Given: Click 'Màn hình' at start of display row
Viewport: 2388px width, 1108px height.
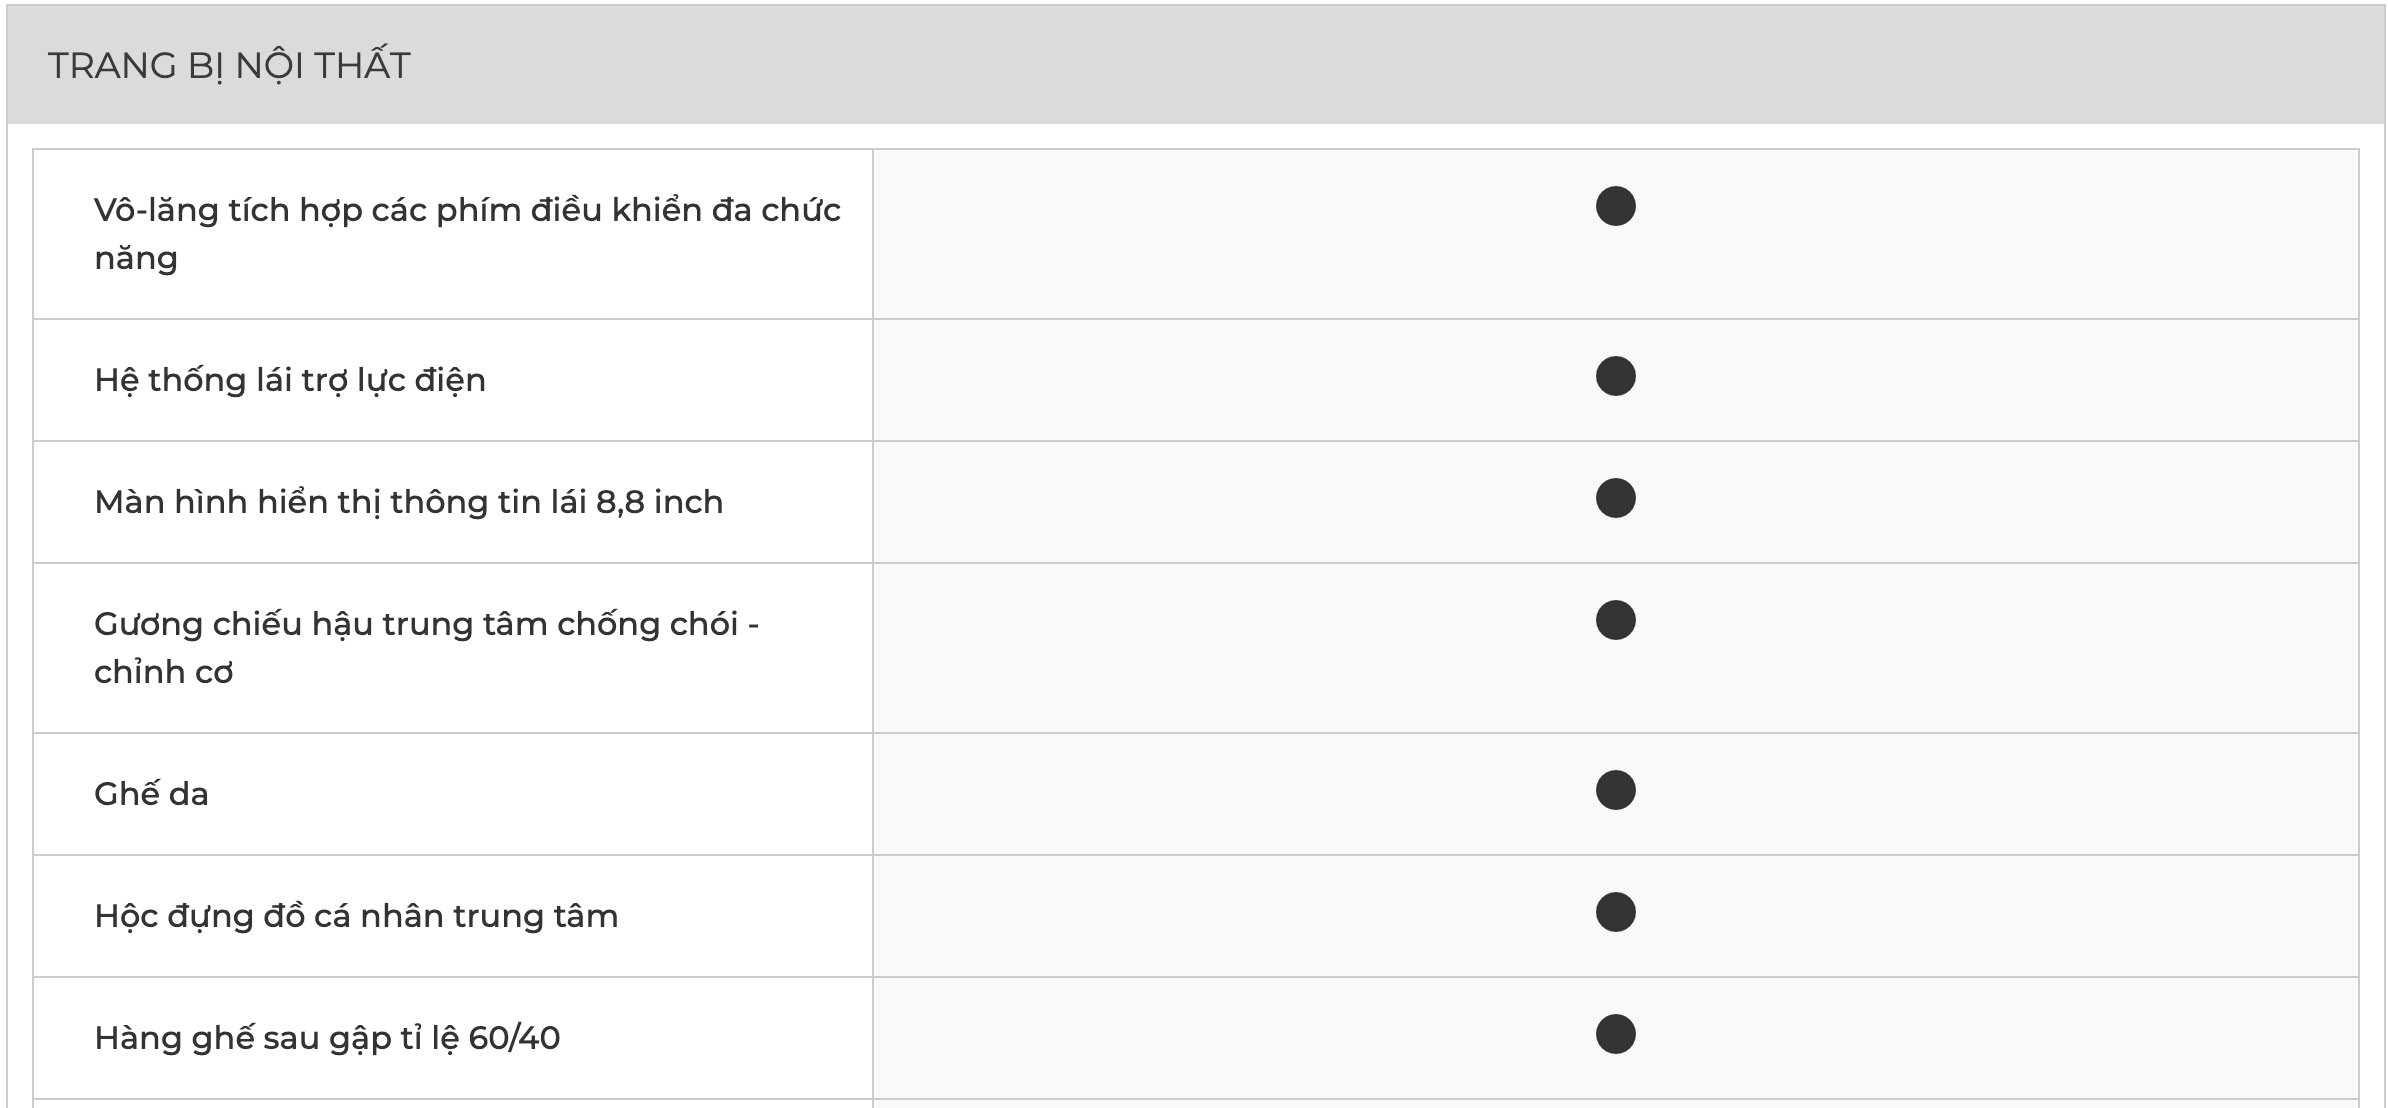Looking at the screenshot, I should pyautogui.click(x=169, y=502).
